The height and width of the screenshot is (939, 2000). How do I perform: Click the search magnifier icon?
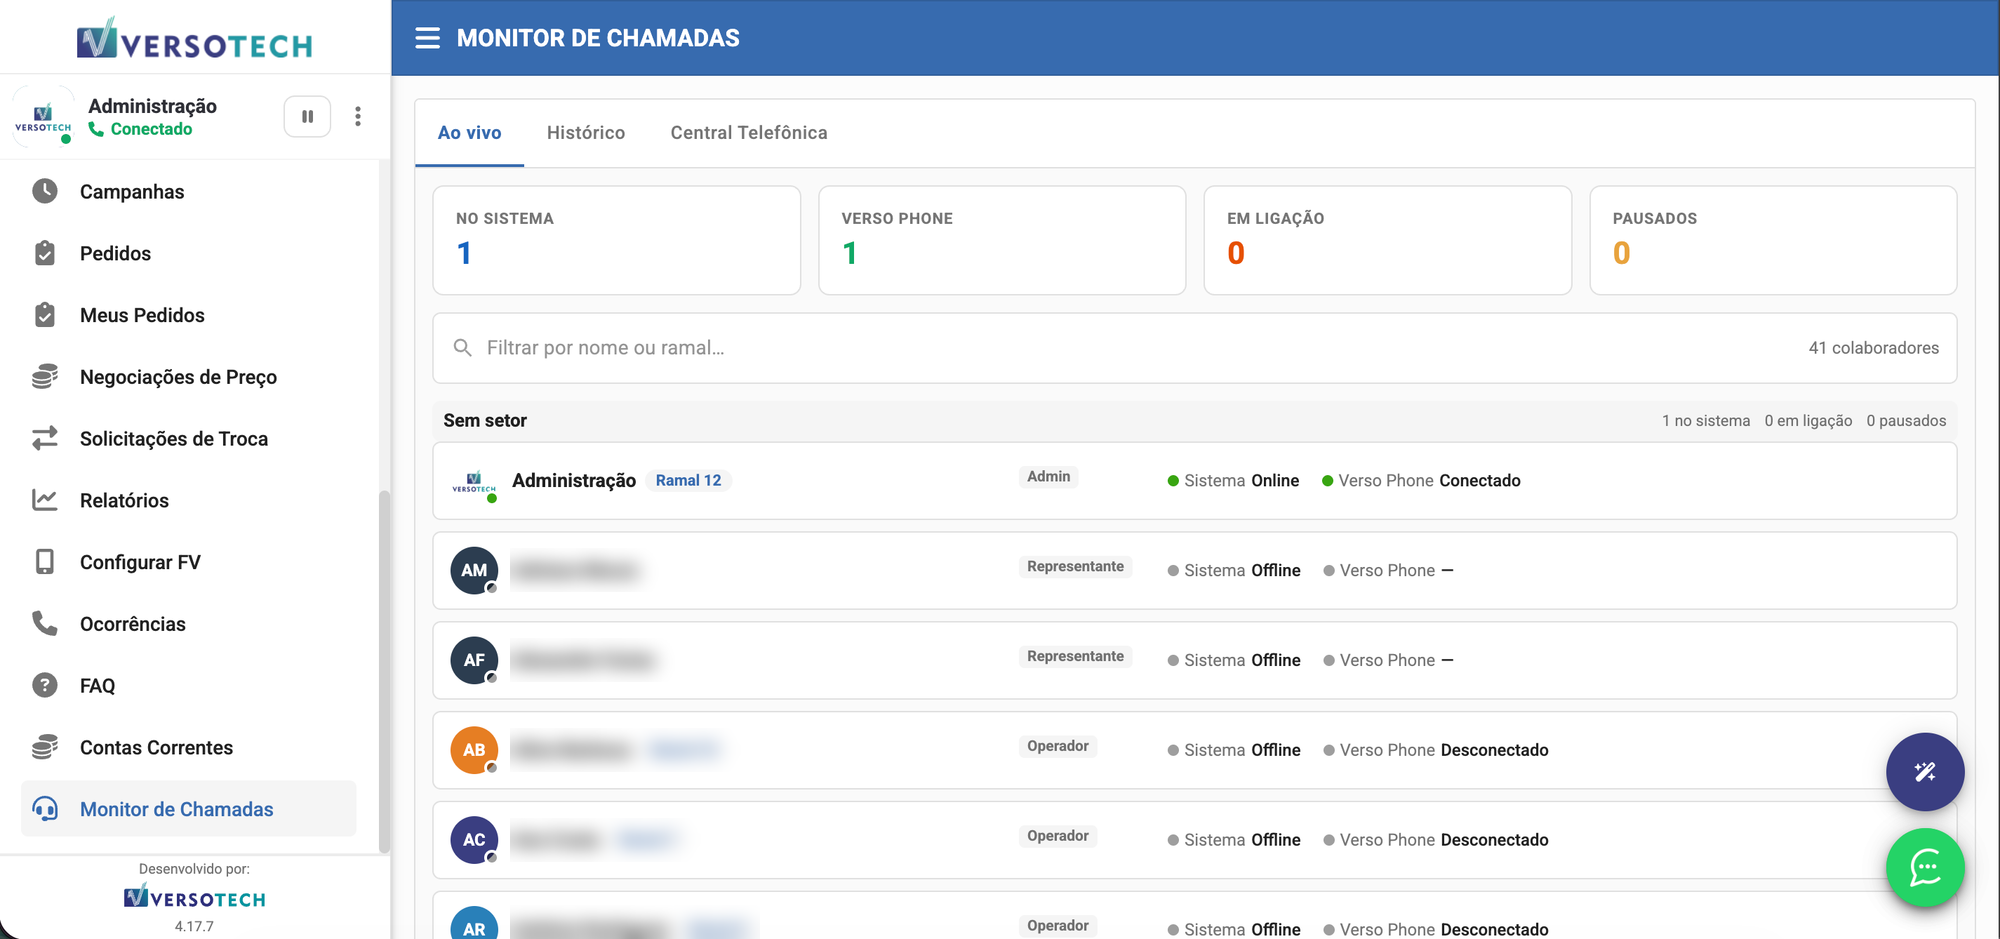pyautogui.click(x=462, y=348)
